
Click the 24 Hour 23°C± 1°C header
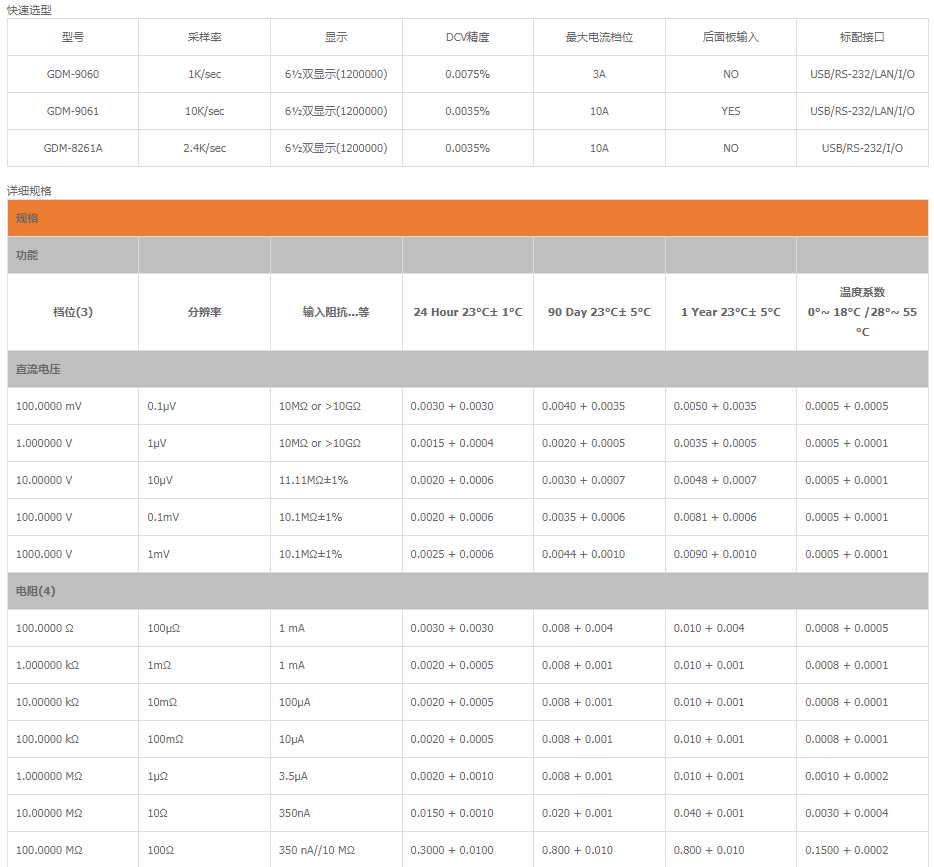click(x=468, y=312)
